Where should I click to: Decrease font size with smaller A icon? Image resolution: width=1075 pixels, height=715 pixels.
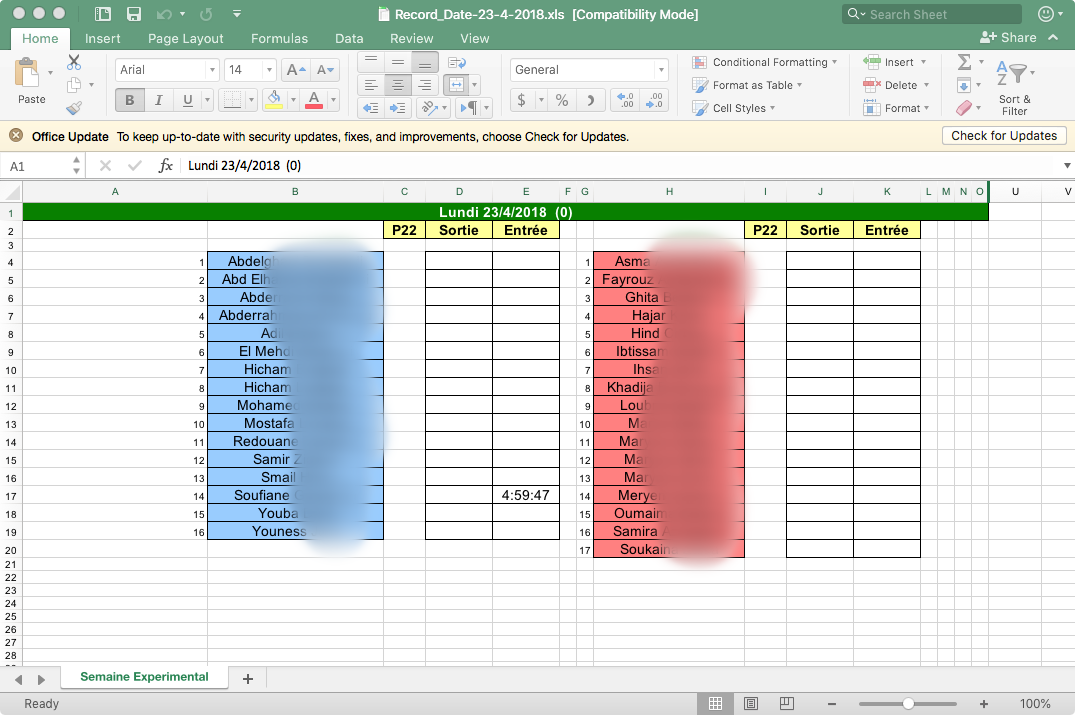[325, 70]
